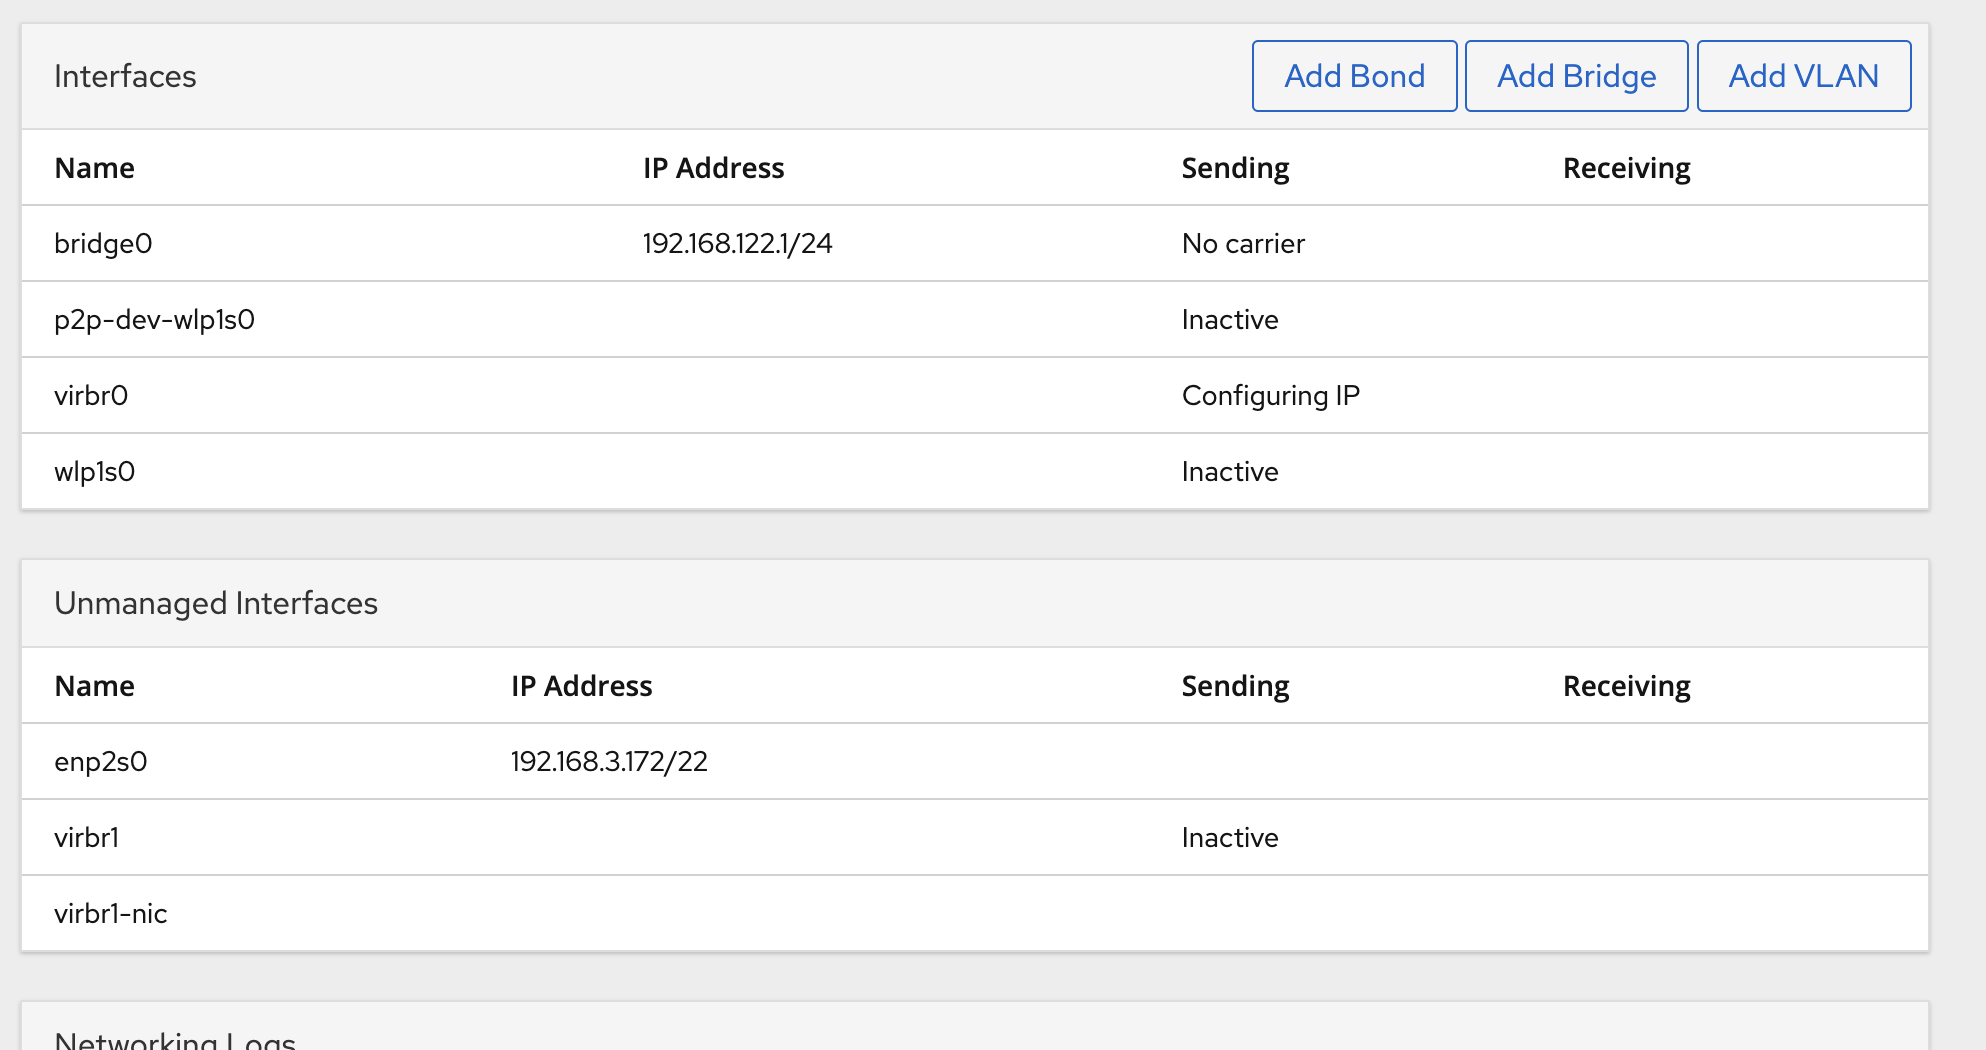Open the p2p-dev-wlp1s0 interface row

[x=975, y=319]
